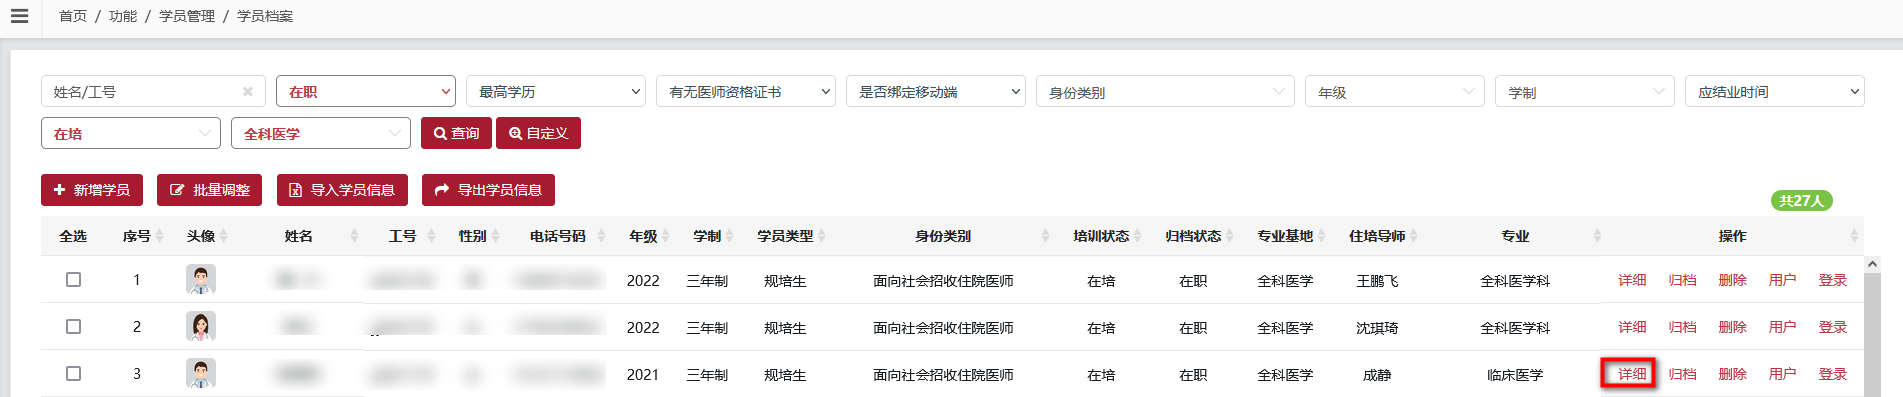Tick the checkbox for row 1
1903x397 pixels.
click(x=73, y=280)
